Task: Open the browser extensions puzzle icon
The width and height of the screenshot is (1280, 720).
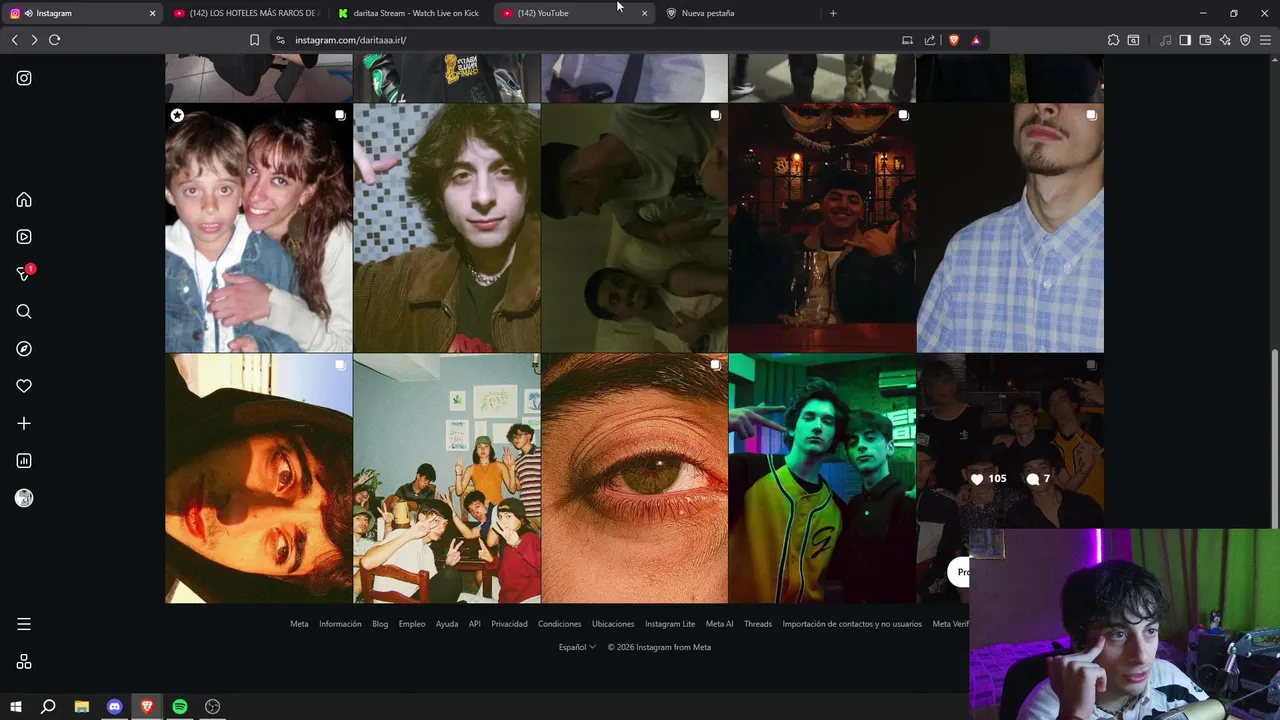Action: pyautogui.click(x=1113, y=40)
